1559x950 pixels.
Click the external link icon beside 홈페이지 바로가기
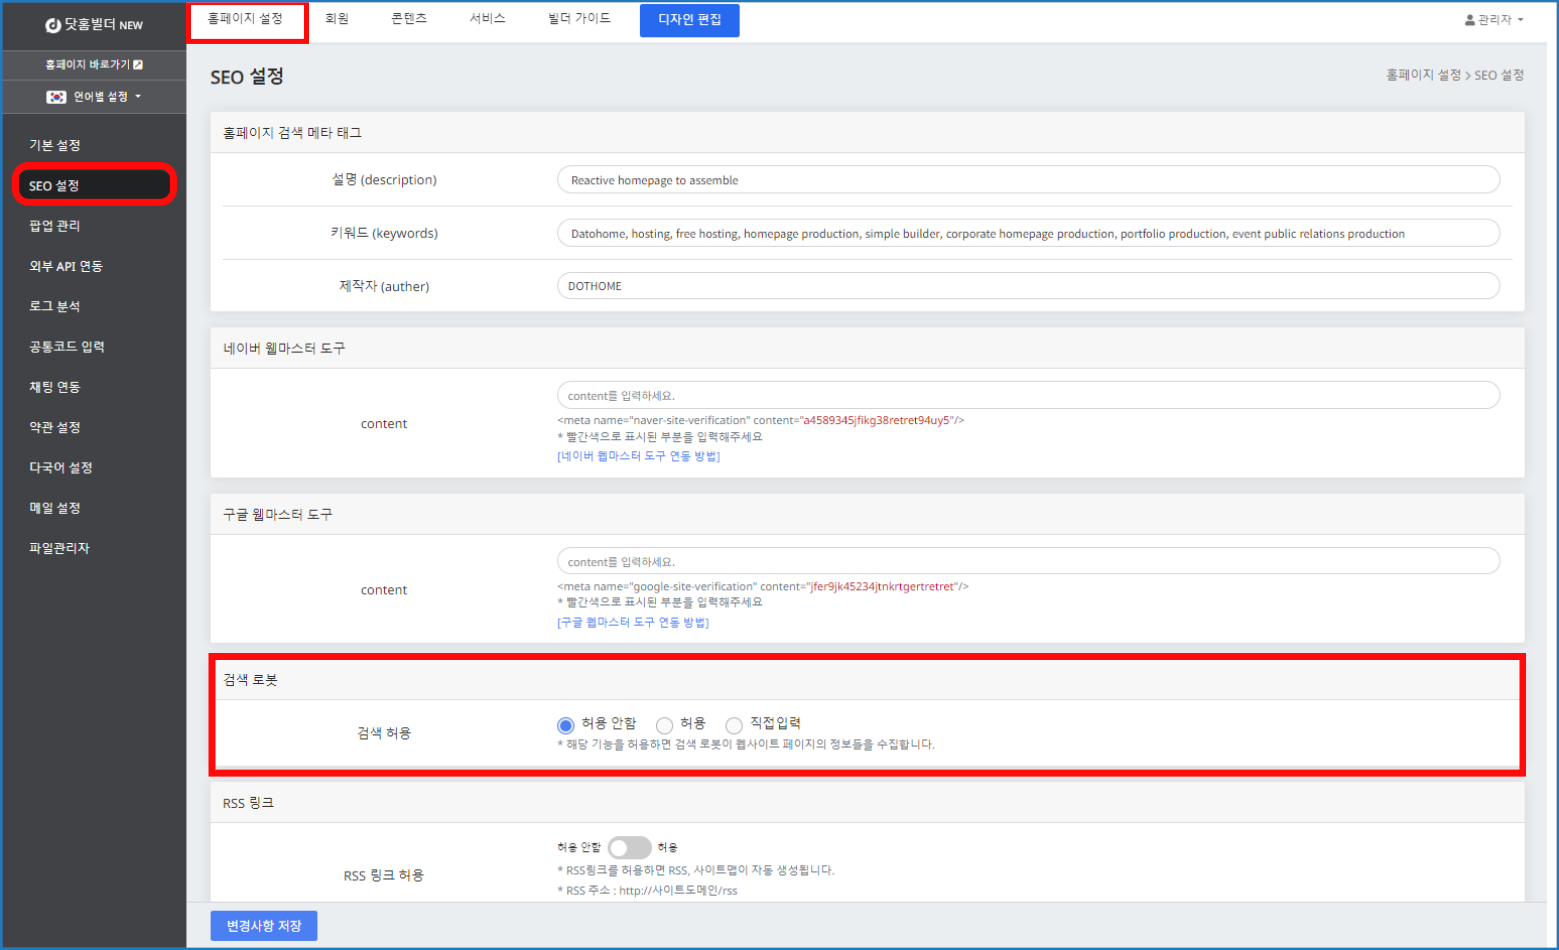point(138,62)
